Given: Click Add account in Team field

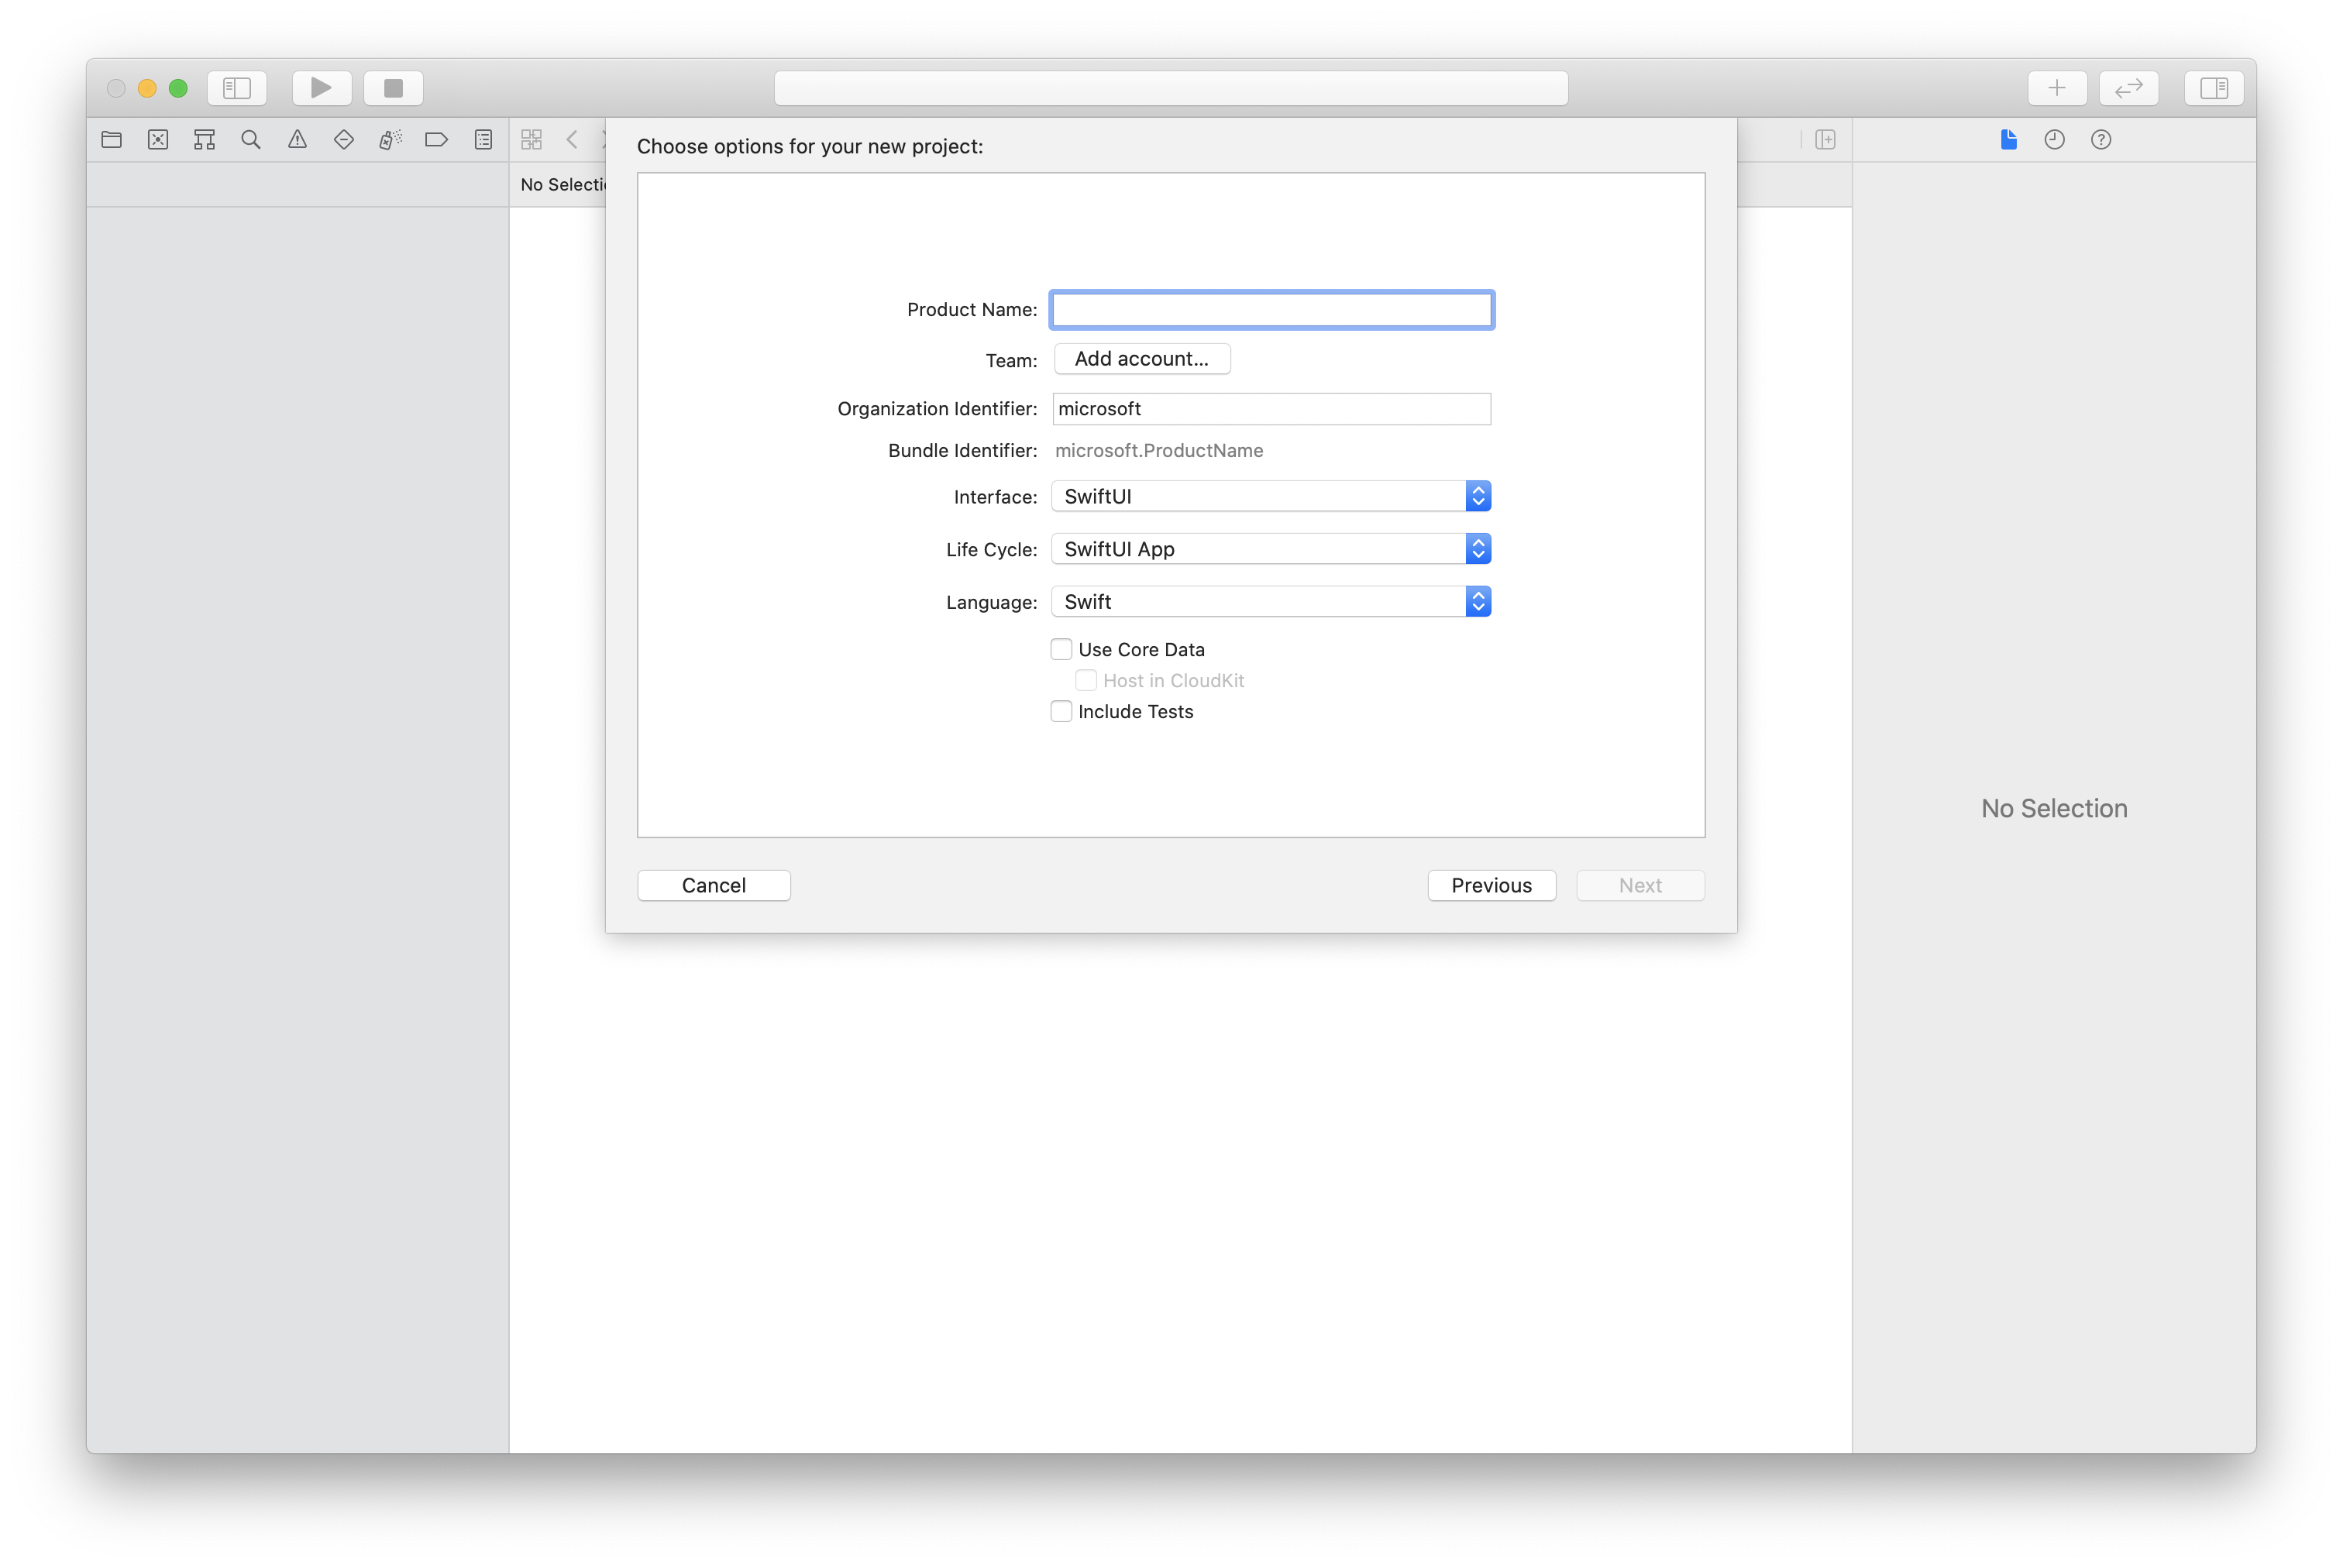Looking at the screenshot, I should [1137, 357].
